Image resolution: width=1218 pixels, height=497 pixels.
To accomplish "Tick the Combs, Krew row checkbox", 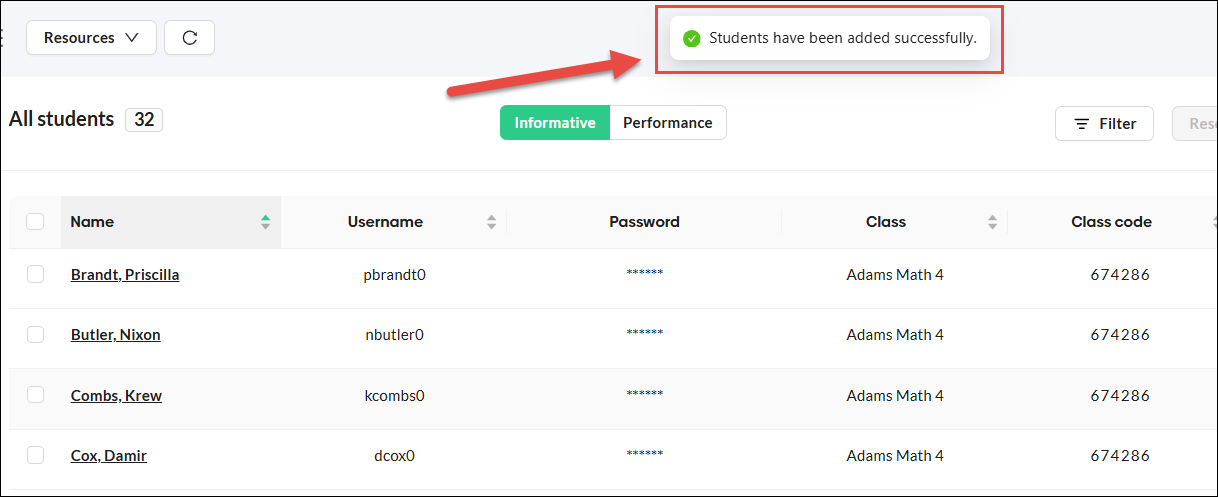I will point(35,395).
